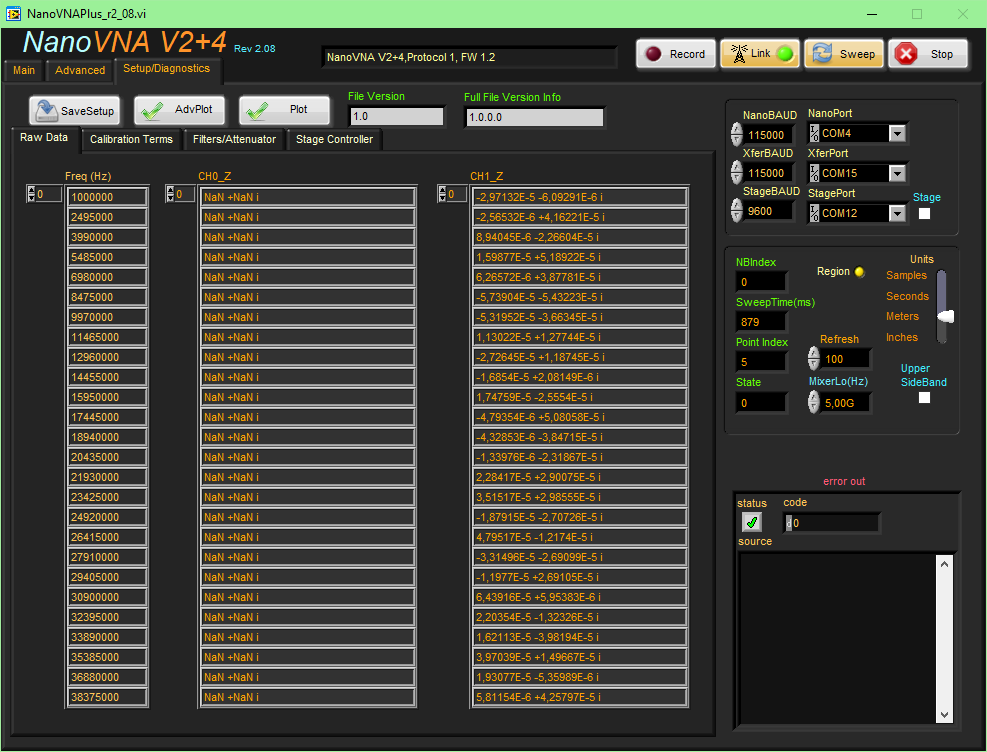The image size is (987, 752).
Task: Open the NanoPort COM4 dropdown
Action: click(898, 133)
